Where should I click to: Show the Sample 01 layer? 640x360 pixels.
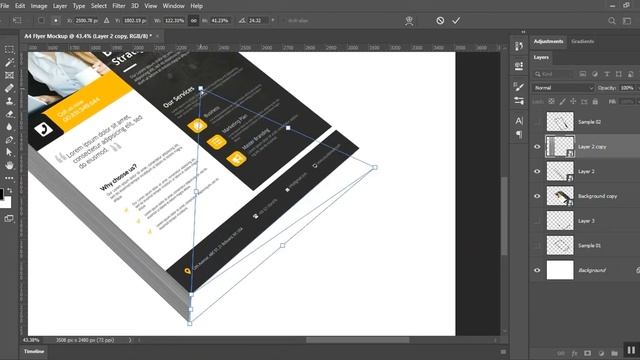tap(537, 246)
